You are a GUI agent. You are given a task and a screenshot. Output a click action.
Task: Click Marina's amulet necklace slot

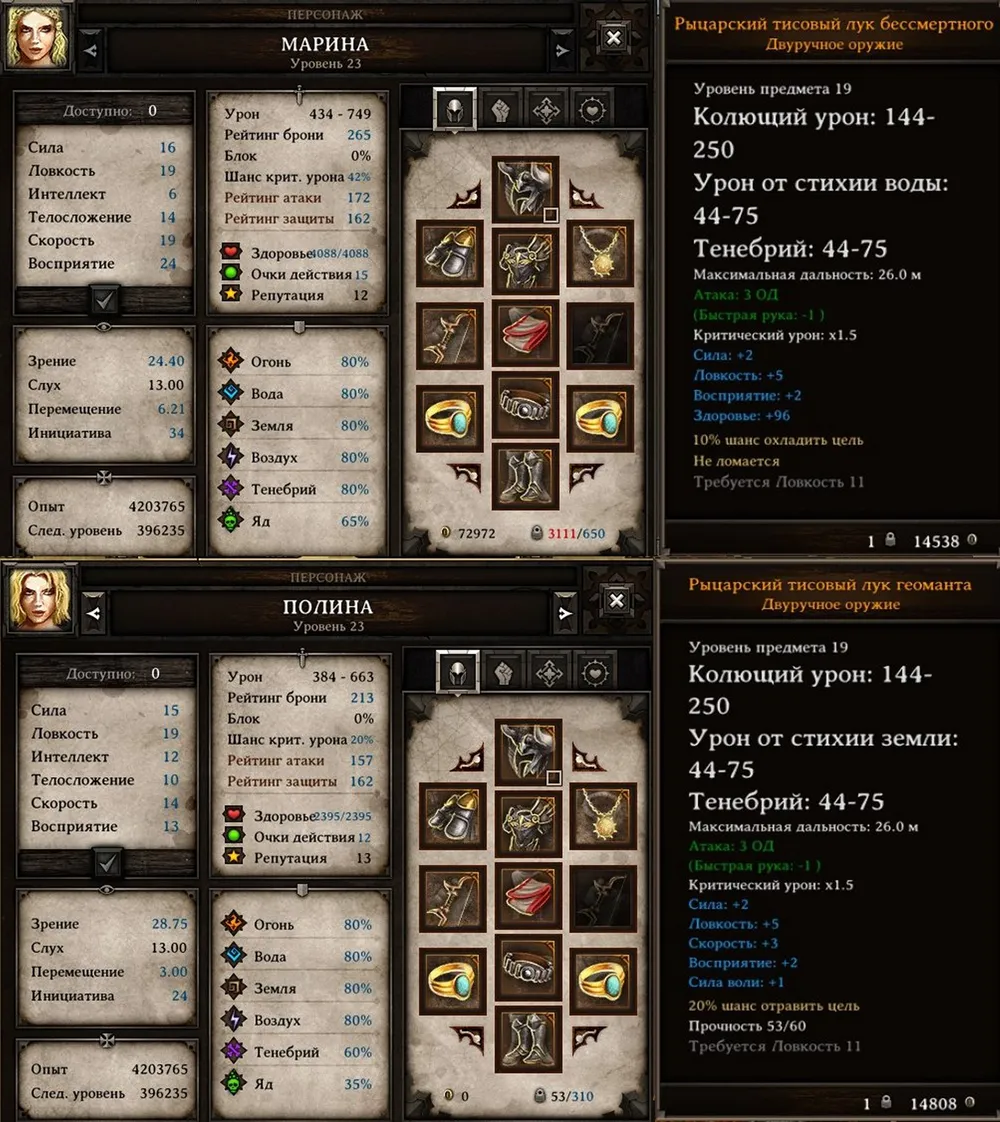(x=600, y=253)
